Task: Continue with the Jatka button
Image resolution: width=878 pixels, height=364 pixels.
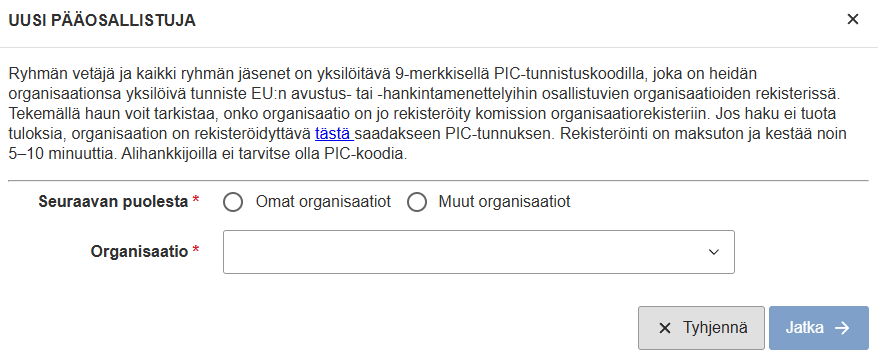Action: pos(819,328)
